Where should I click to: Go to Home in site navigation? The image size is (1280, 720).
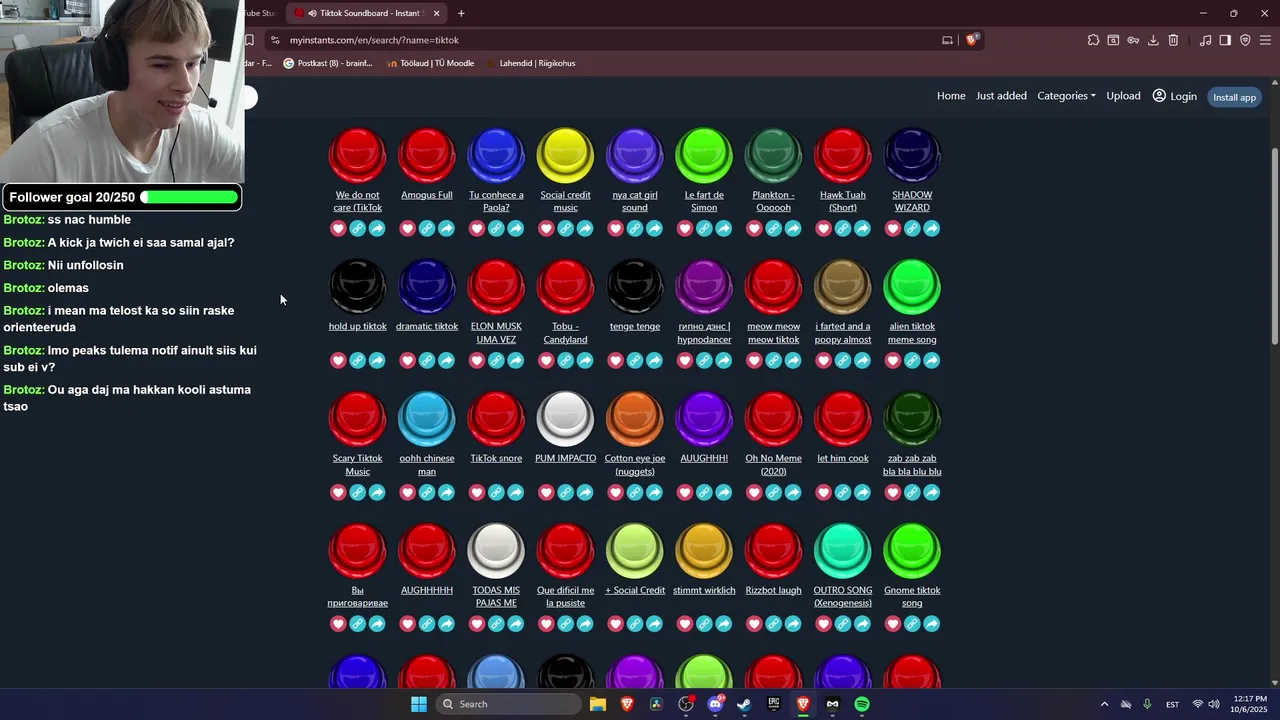pos(951,96)
